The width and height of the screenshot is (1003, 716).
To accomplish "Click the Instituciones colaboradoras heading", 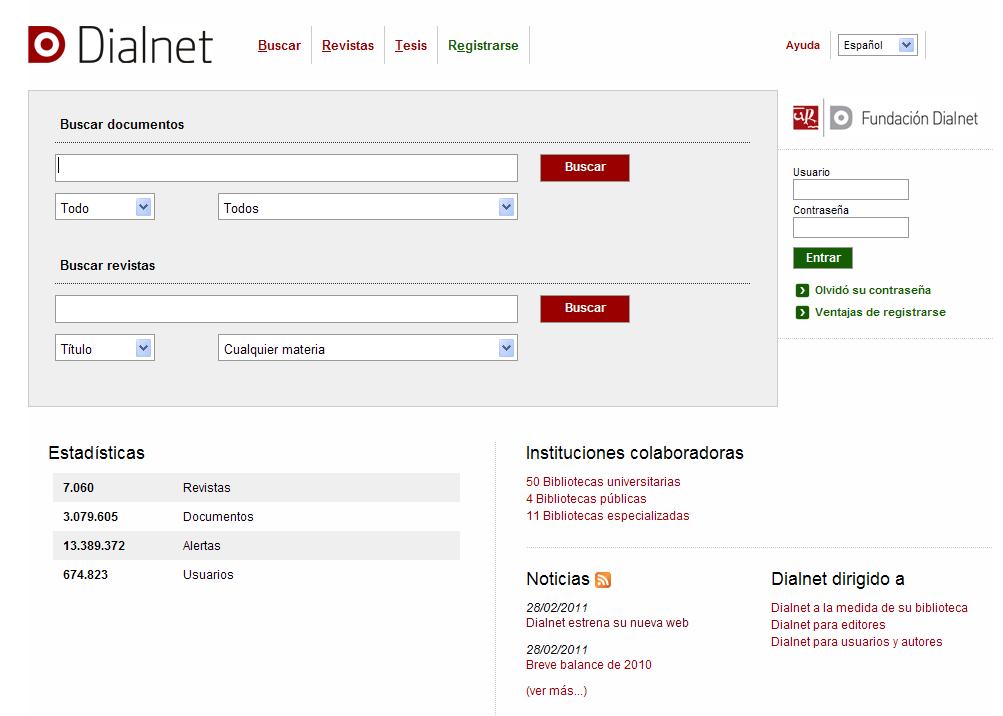I will point(635,453).
